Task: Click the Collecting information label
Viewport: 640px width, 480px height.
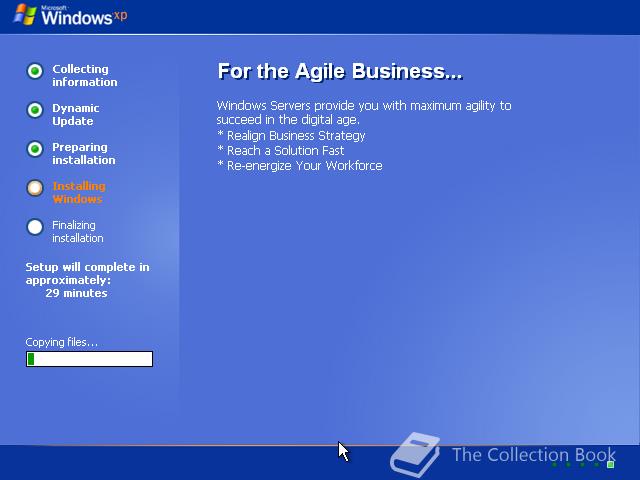Action: pos(84,76)
